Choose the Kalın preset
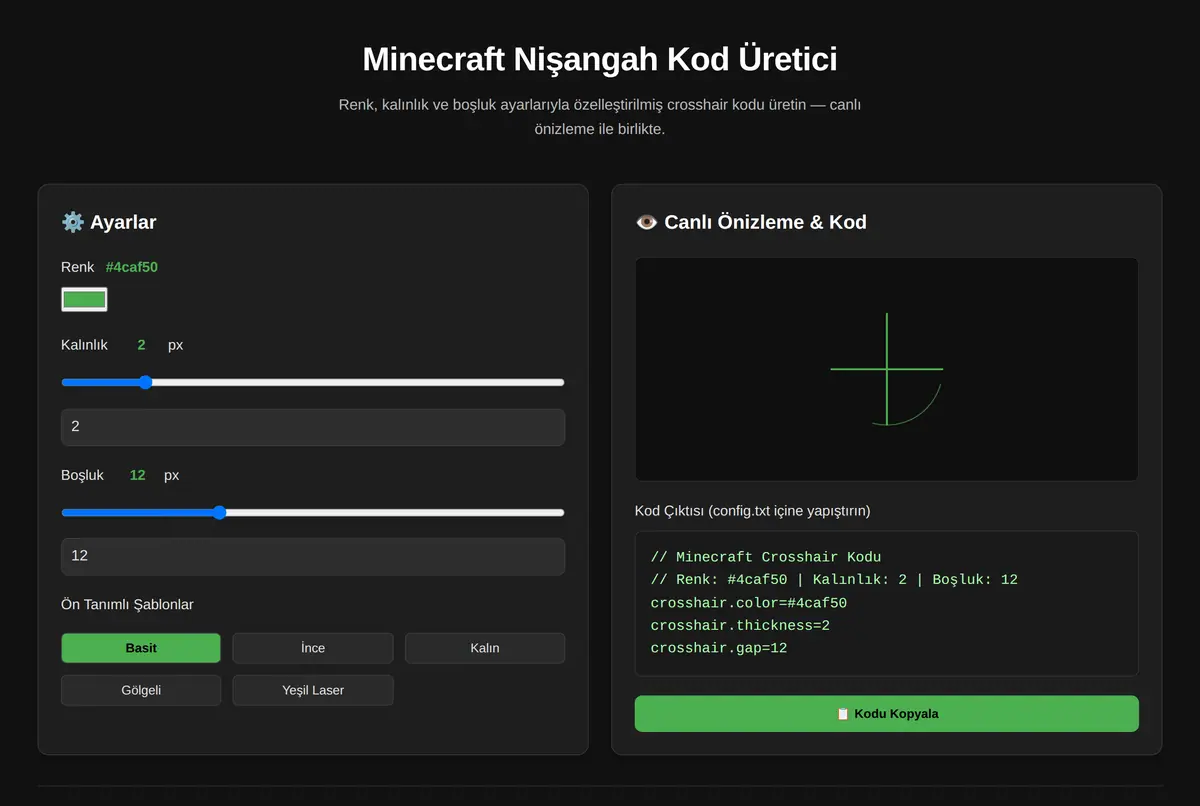The width and height of the screenshot is (1200, 806). coord(485,648)
